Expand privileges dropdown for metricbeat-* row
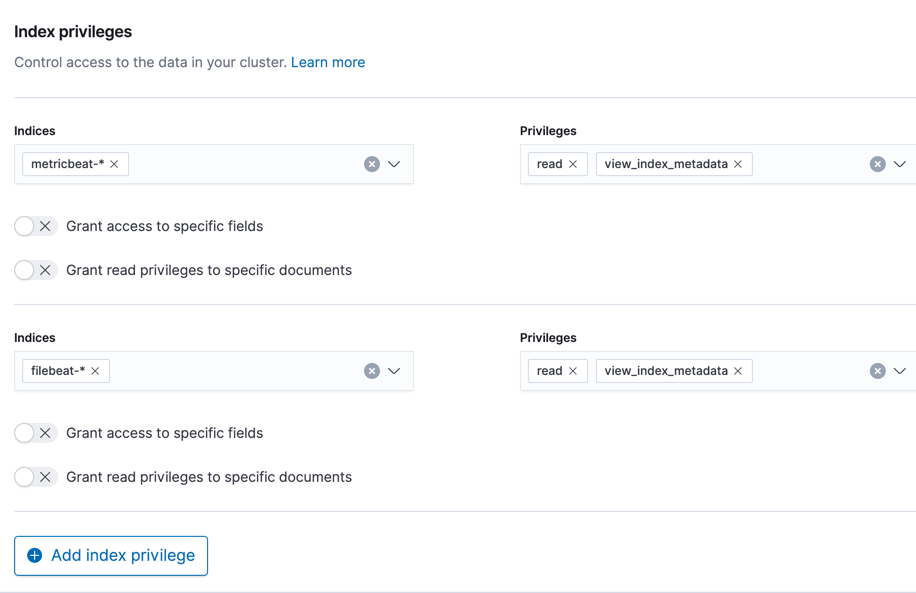This screenshot has height=593, width=916. click(900, 164)
